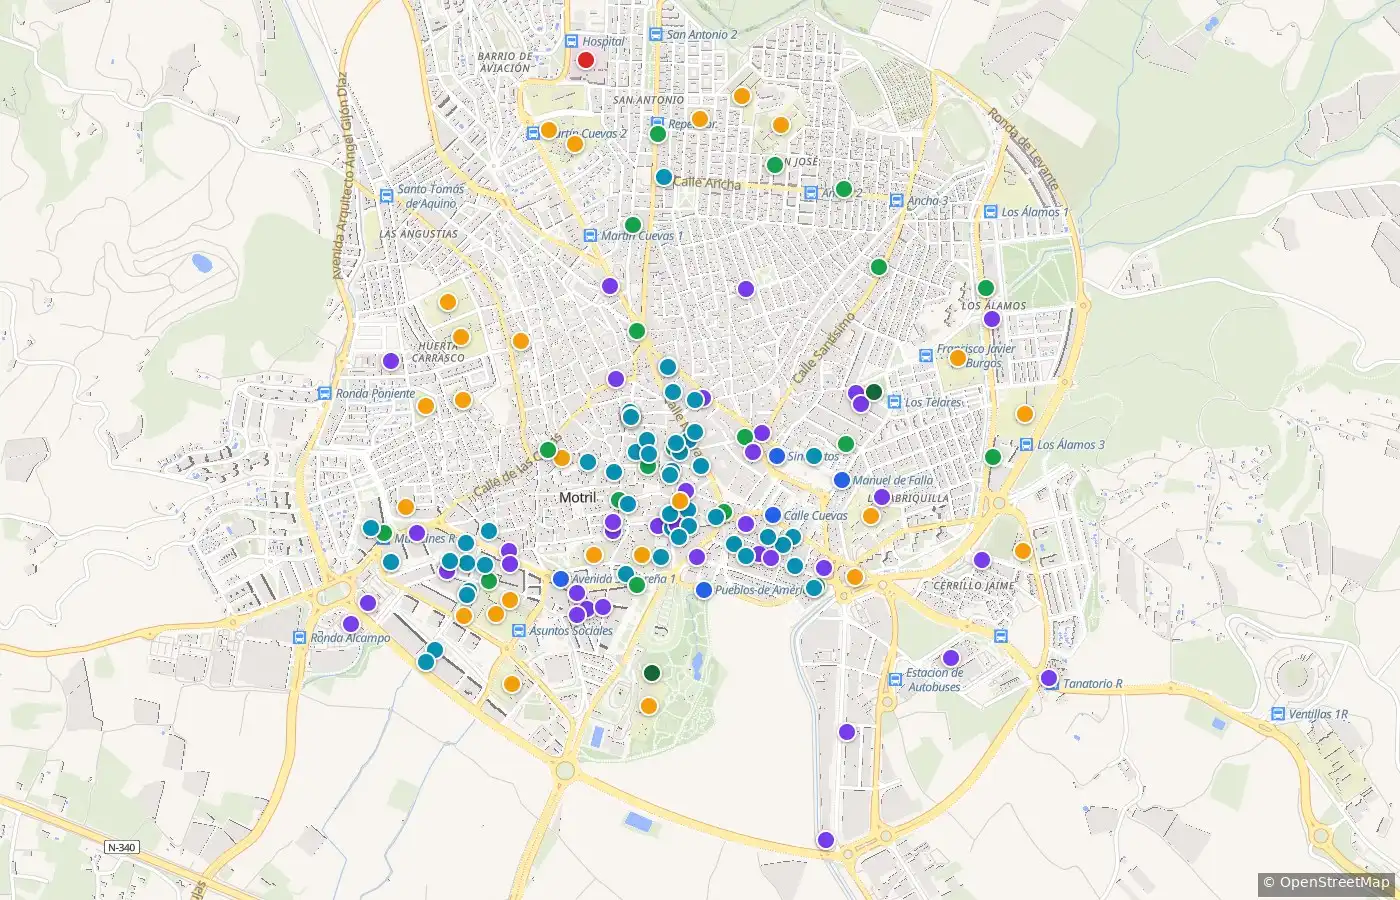1400x900 pixels.
Task: Select the San Antonio 2 bus stop icon
Action: 656,34
